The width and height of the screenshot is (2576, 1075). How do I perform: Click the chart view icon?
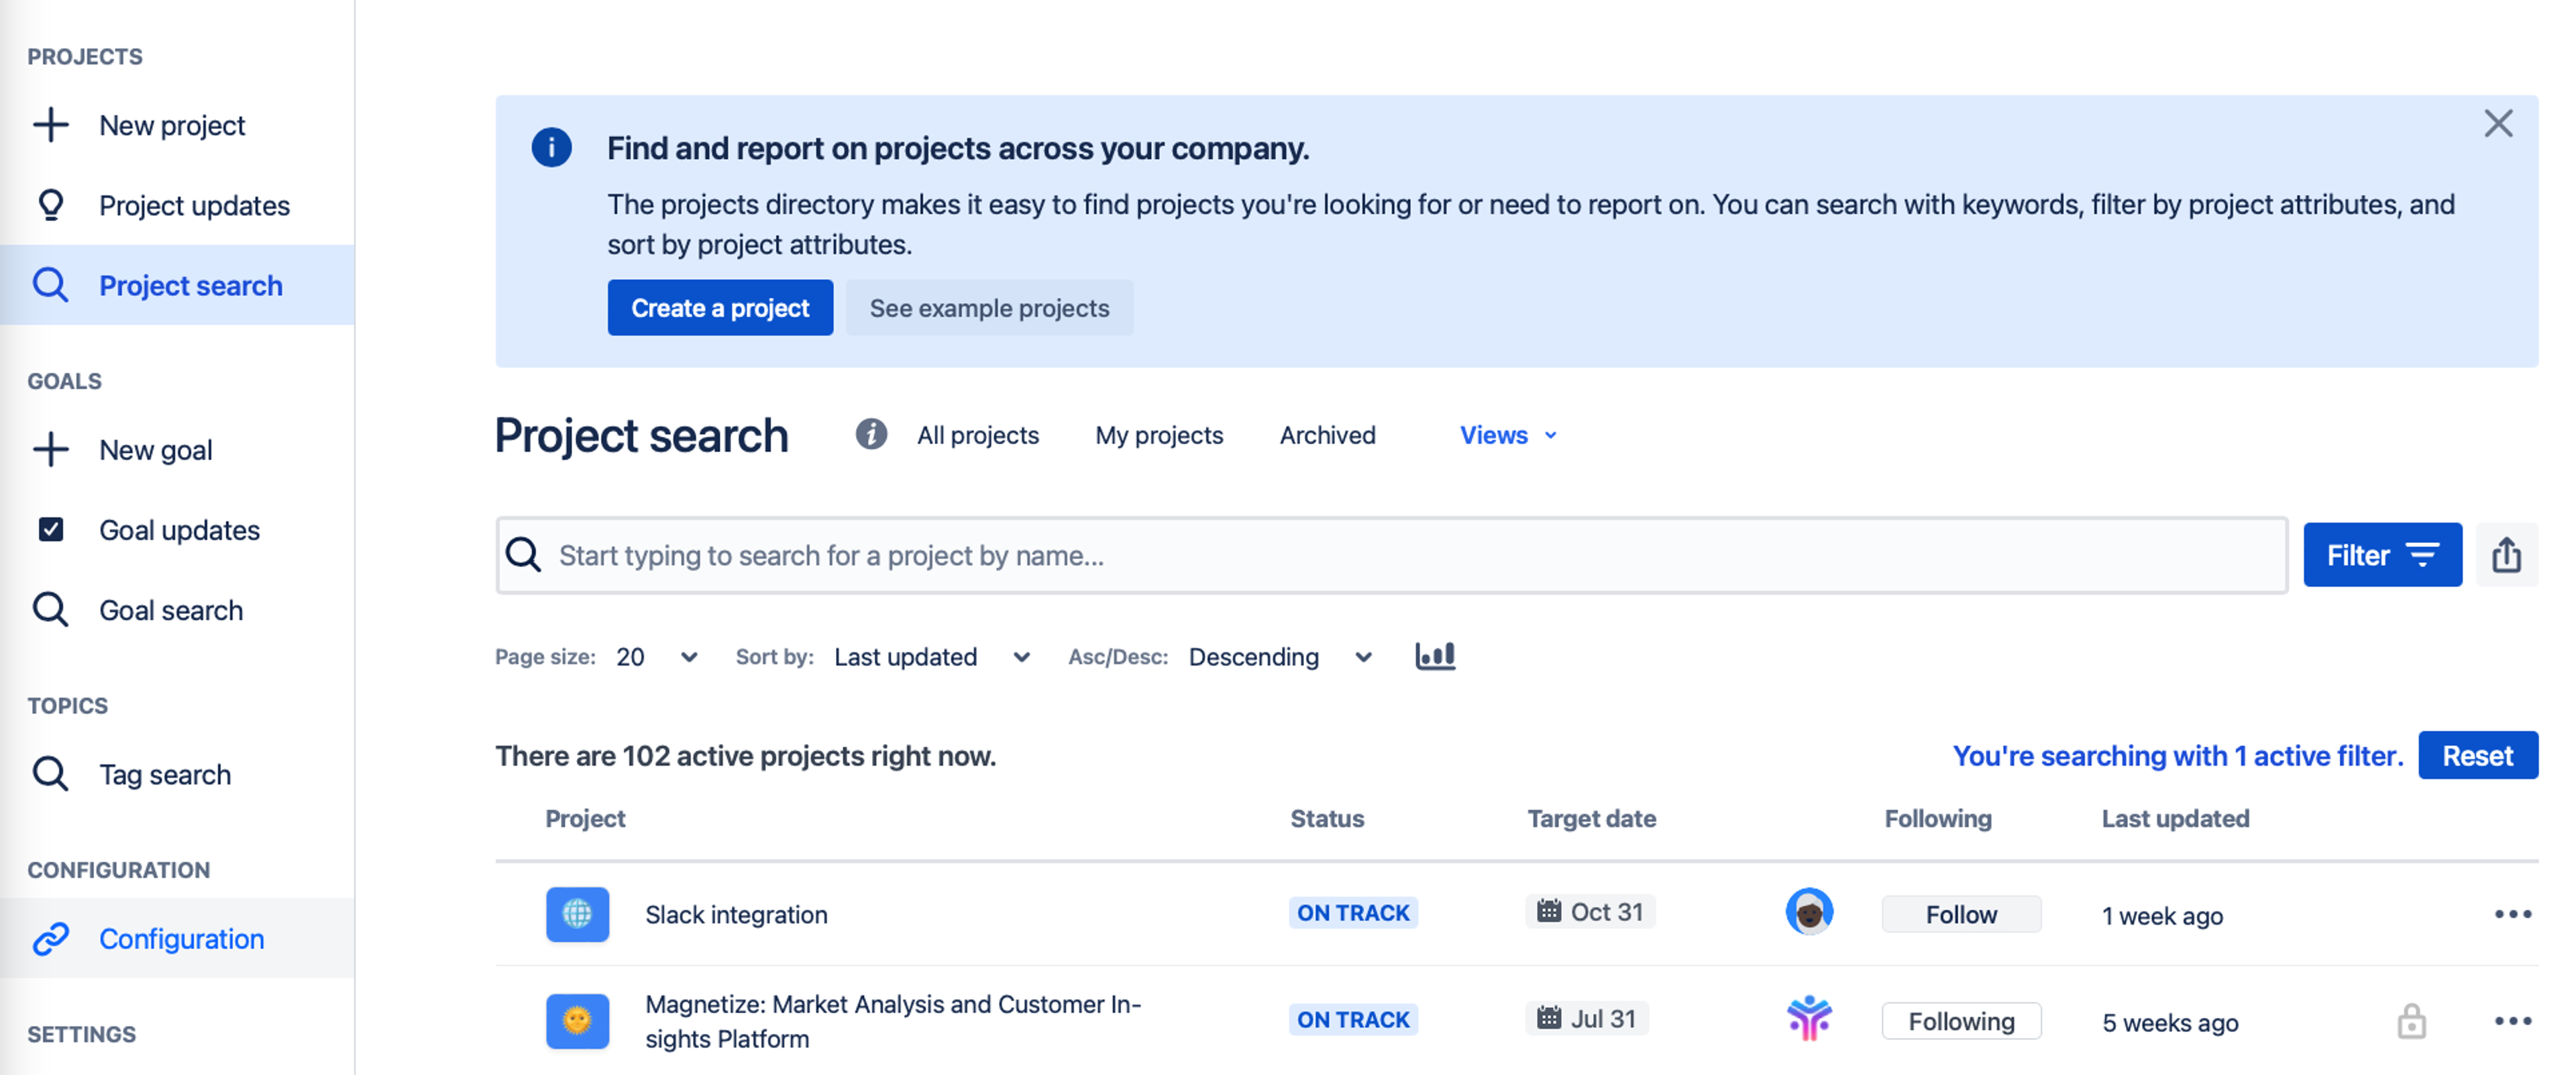1435,656
